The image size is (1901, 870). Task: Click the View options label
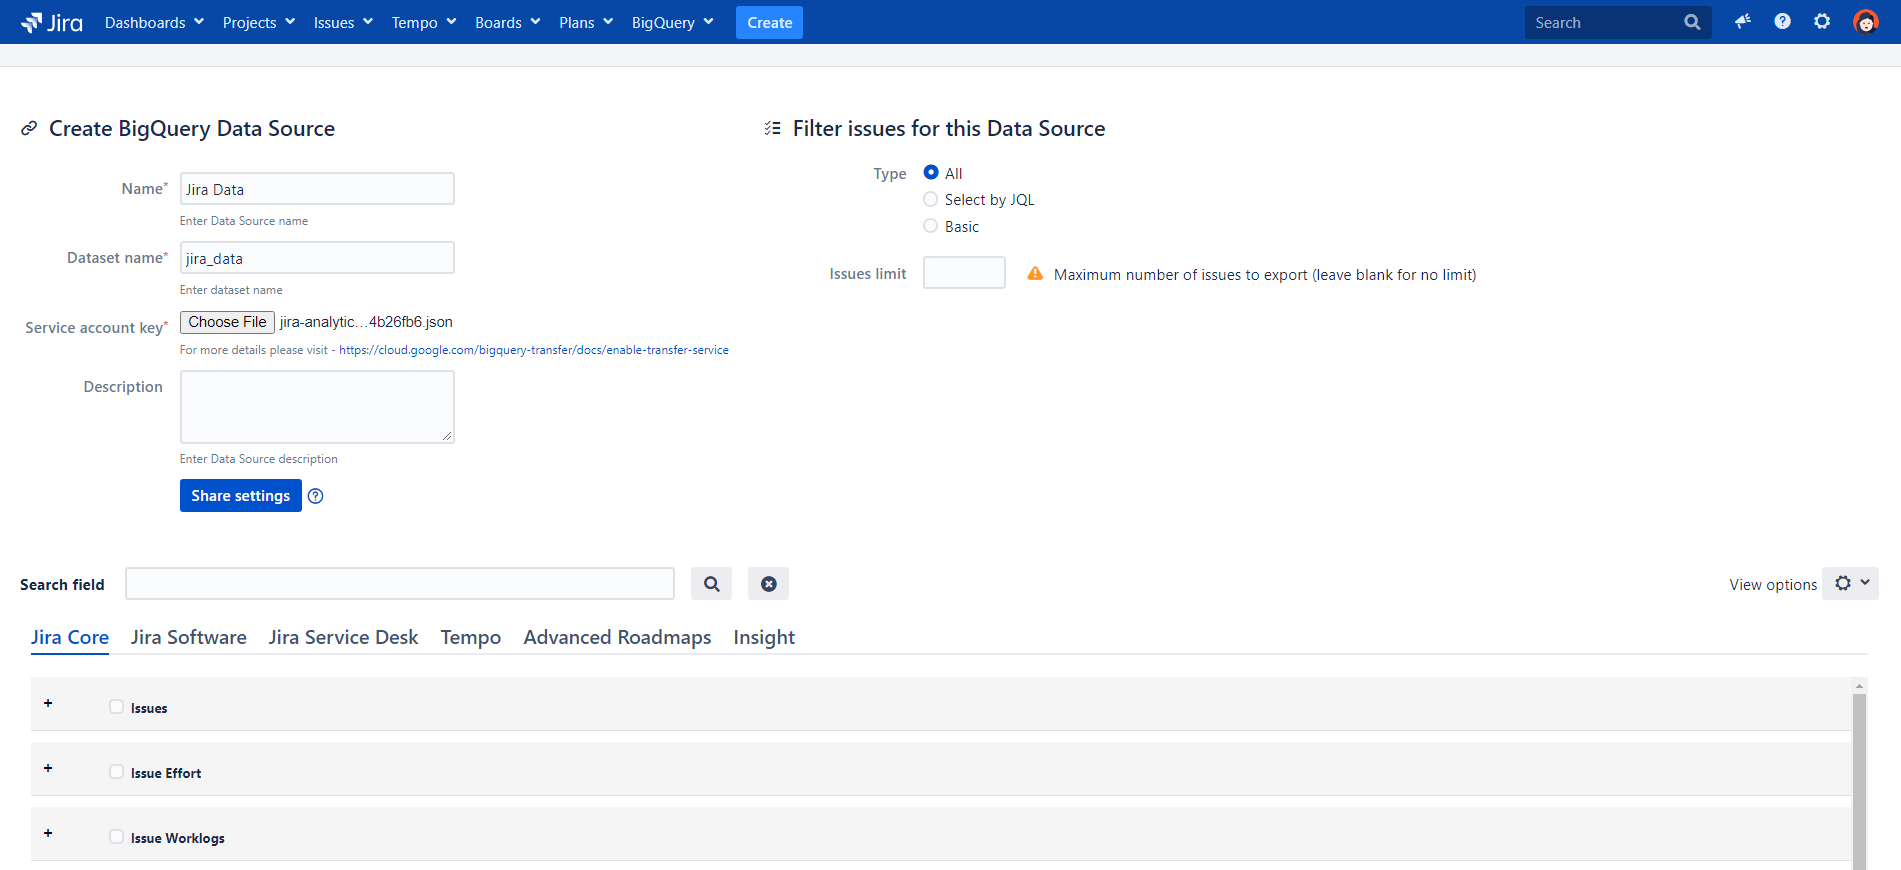1773,585
